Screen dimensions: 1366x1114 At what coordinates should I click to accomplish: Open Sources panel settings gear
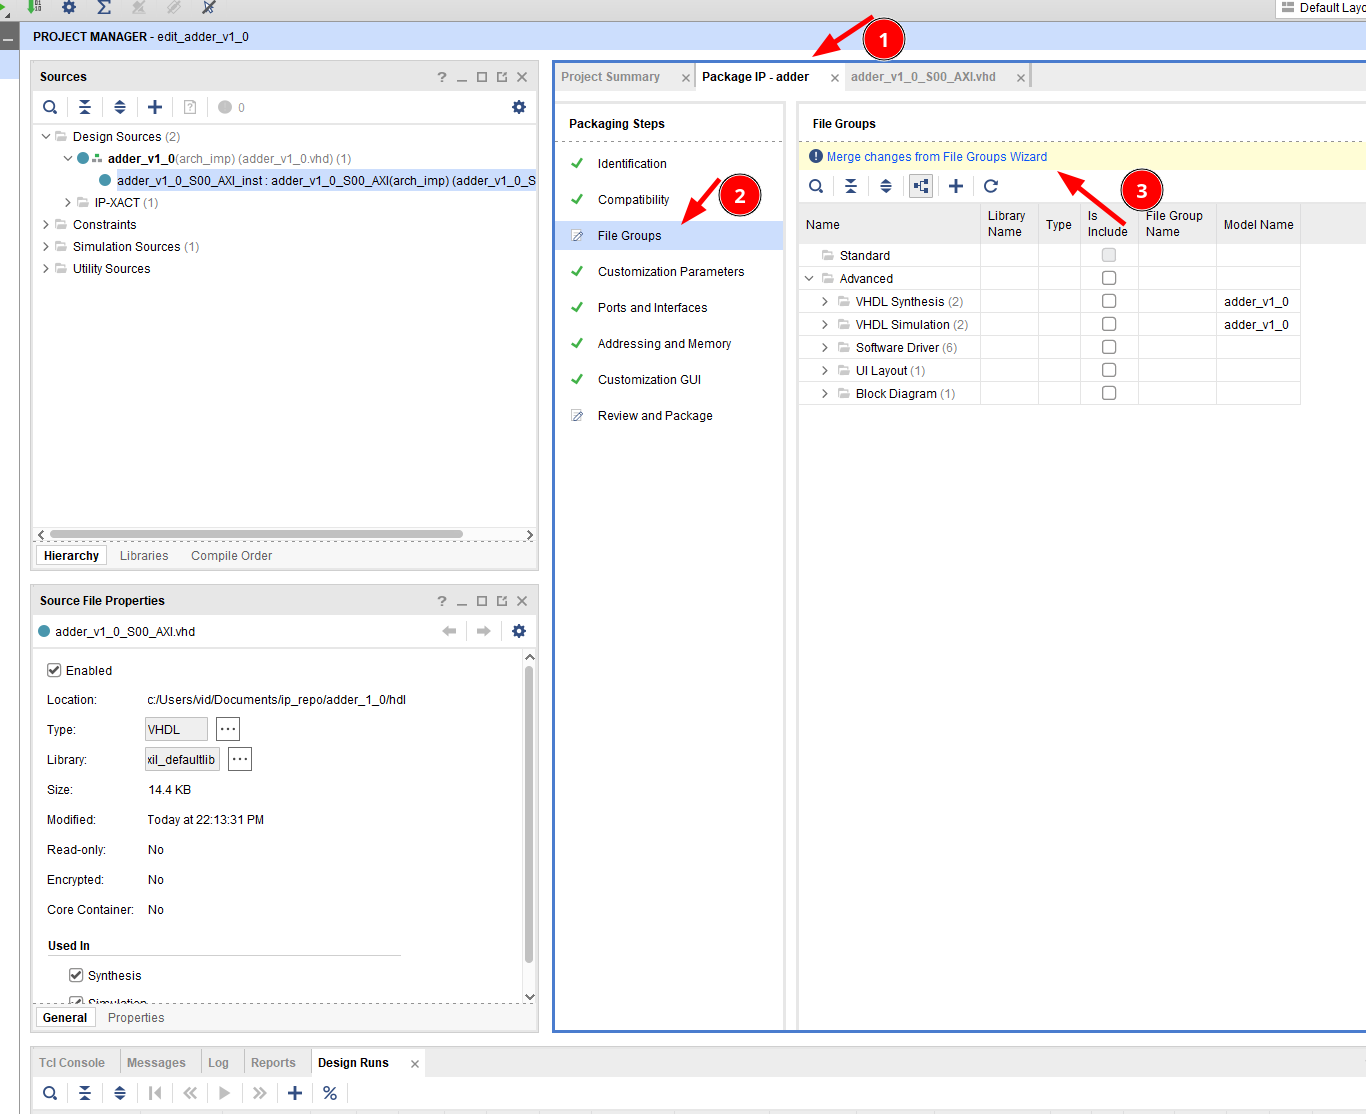pyautogui.click(x=519, y=107)
